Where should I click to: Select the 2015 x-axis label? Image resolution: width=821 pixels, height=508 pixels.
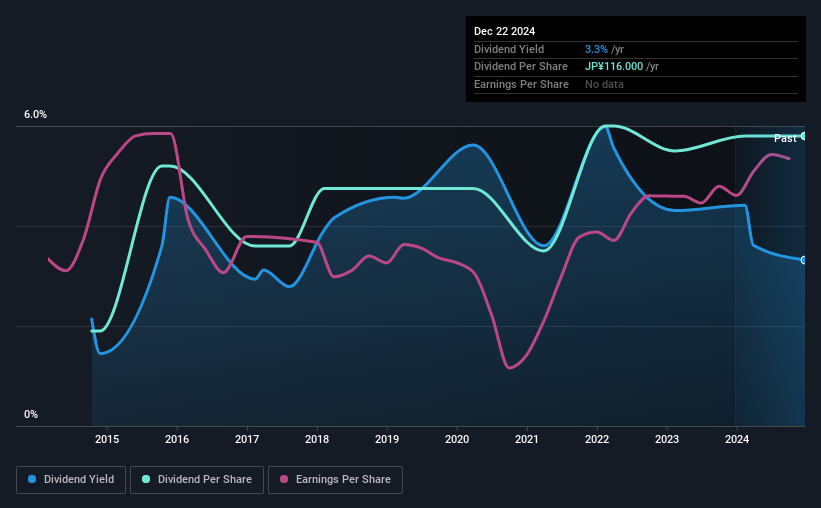(x=107, y=439)
